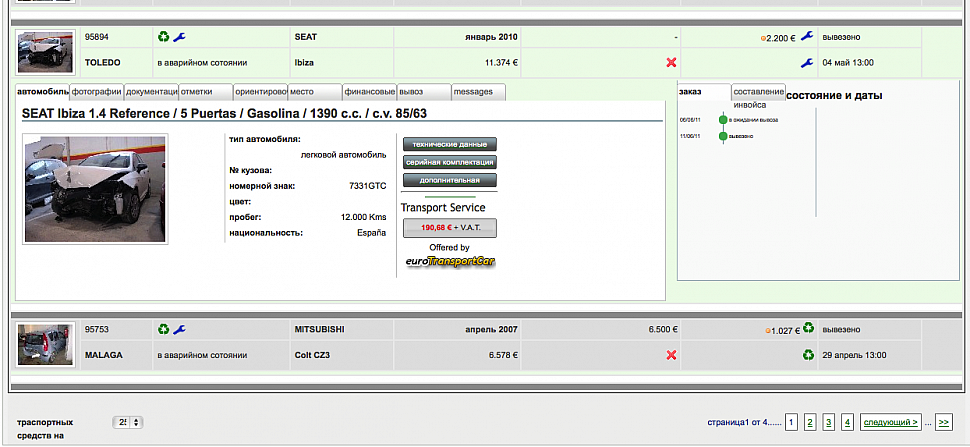Go to page 3
970x447 pixels.
[829, 422]
